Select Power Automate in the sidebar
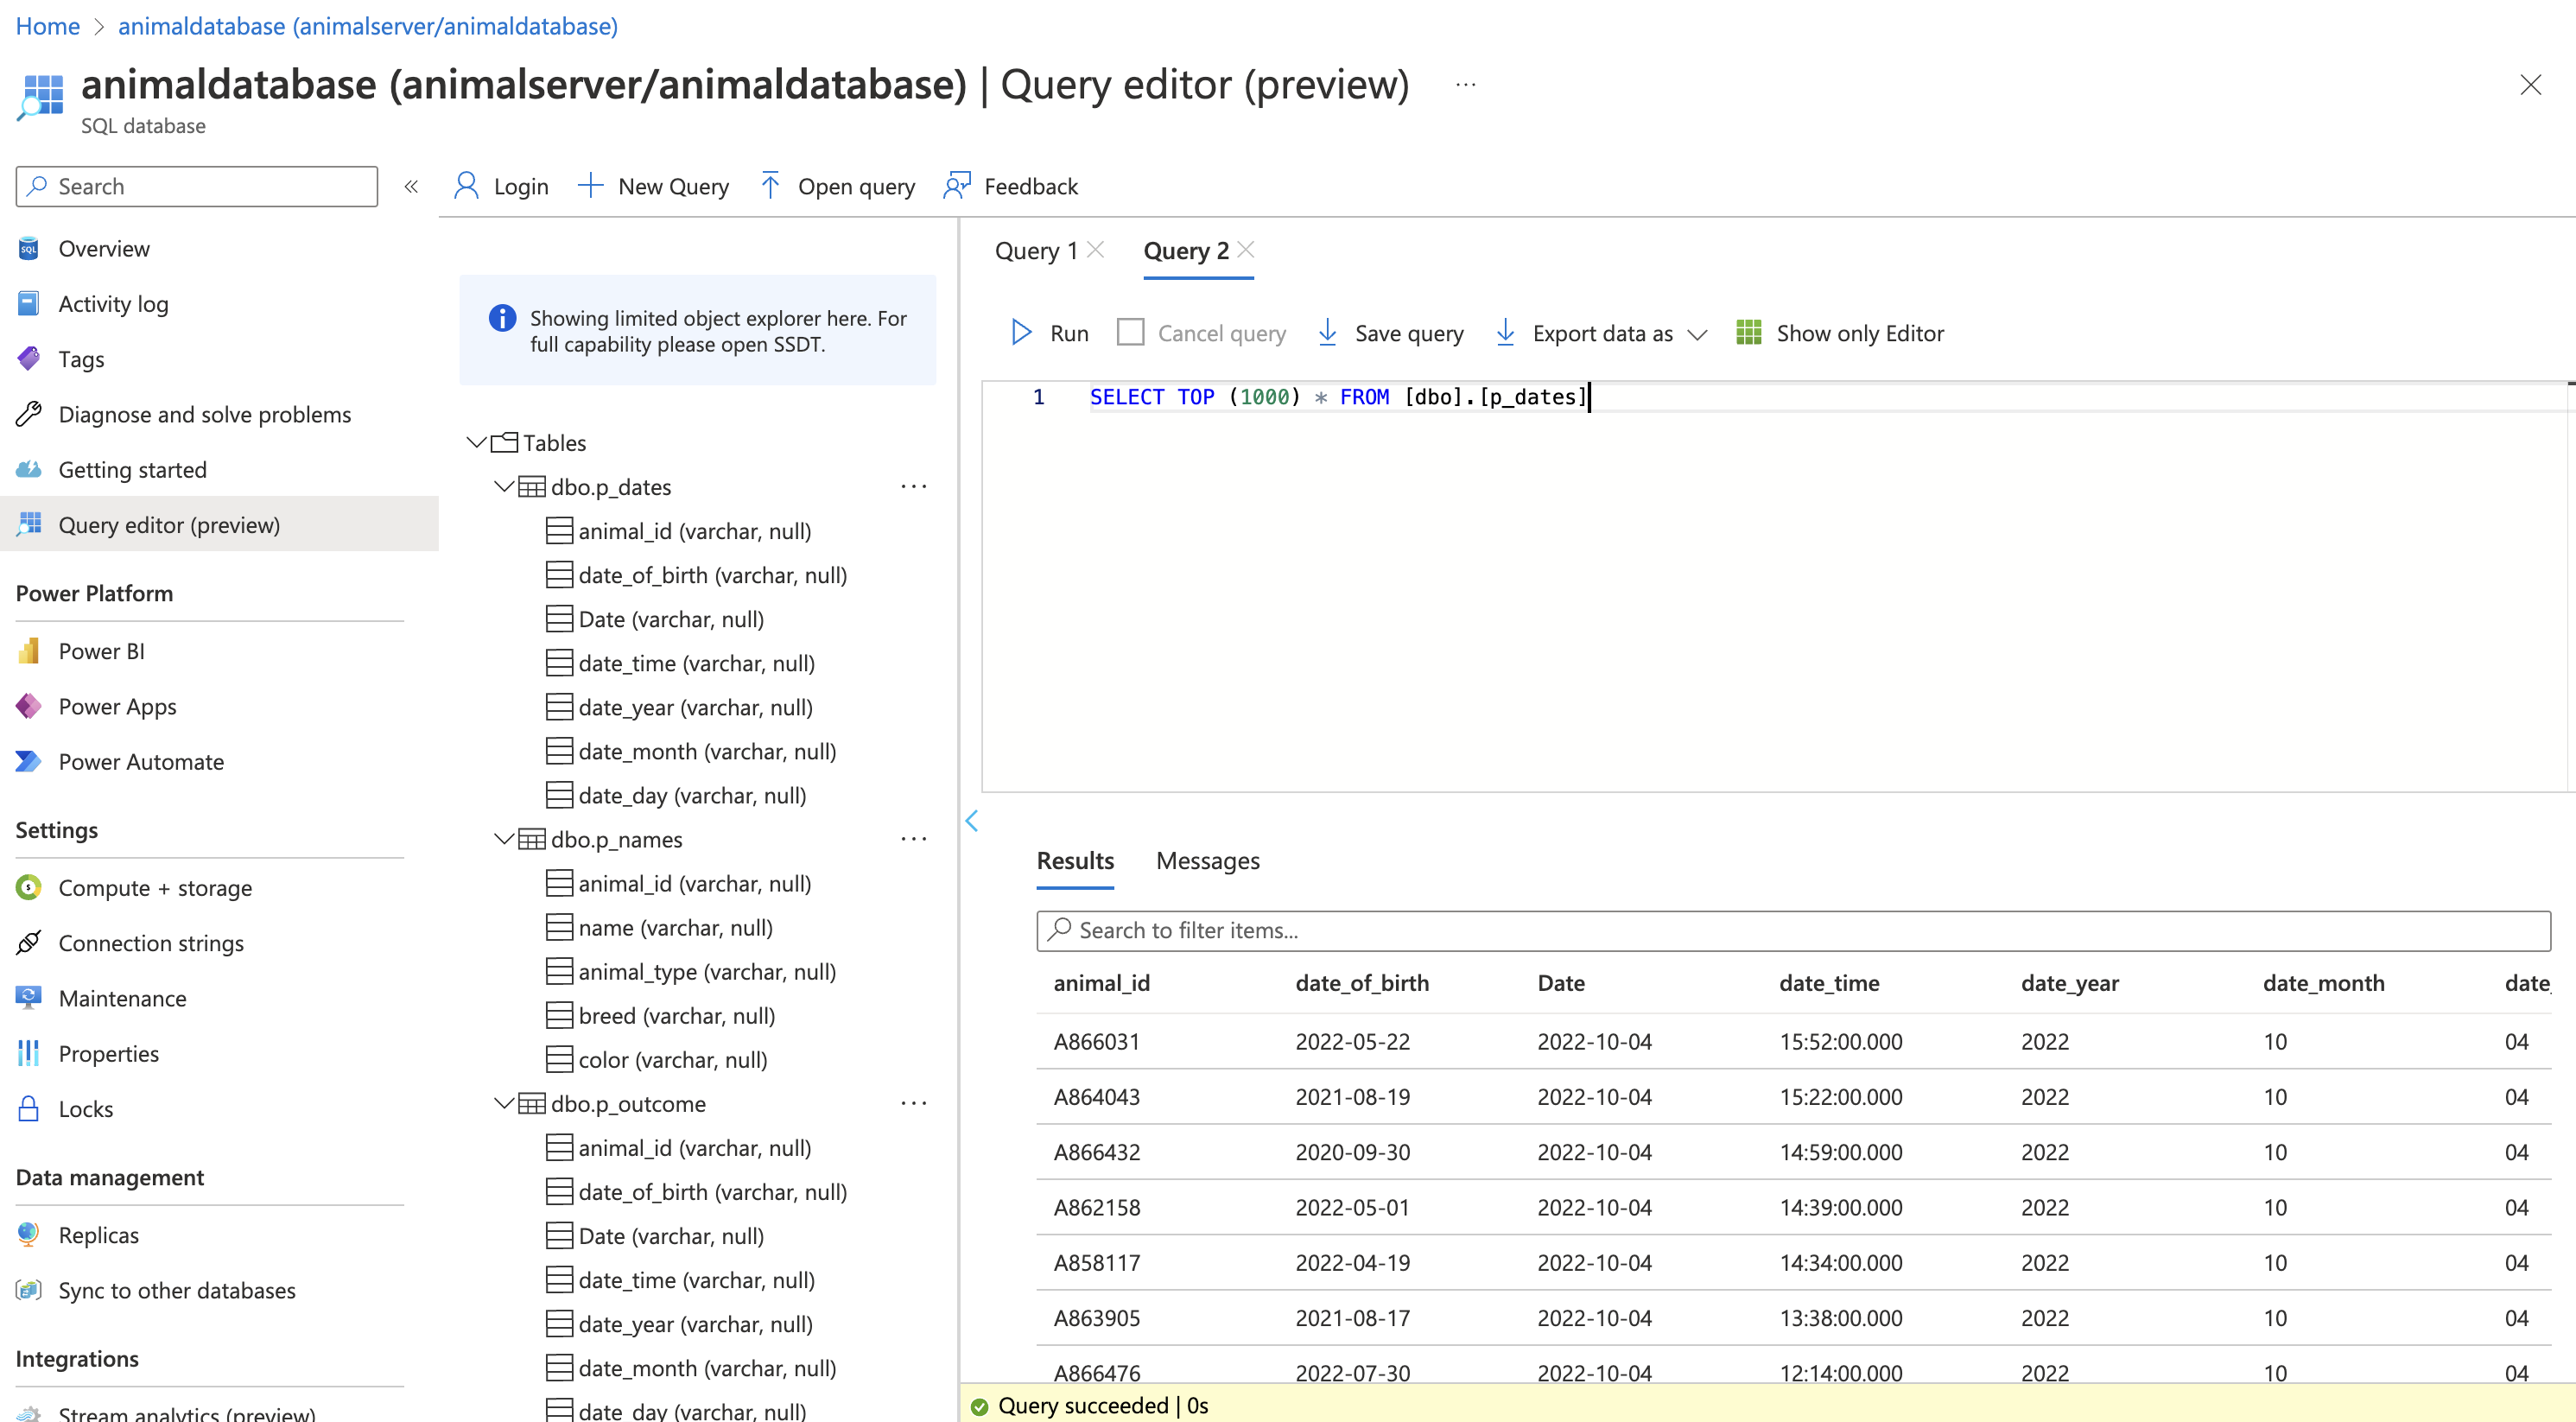Image resolution: width=2576 pixels, height=1422 pixels. point(140,761)
